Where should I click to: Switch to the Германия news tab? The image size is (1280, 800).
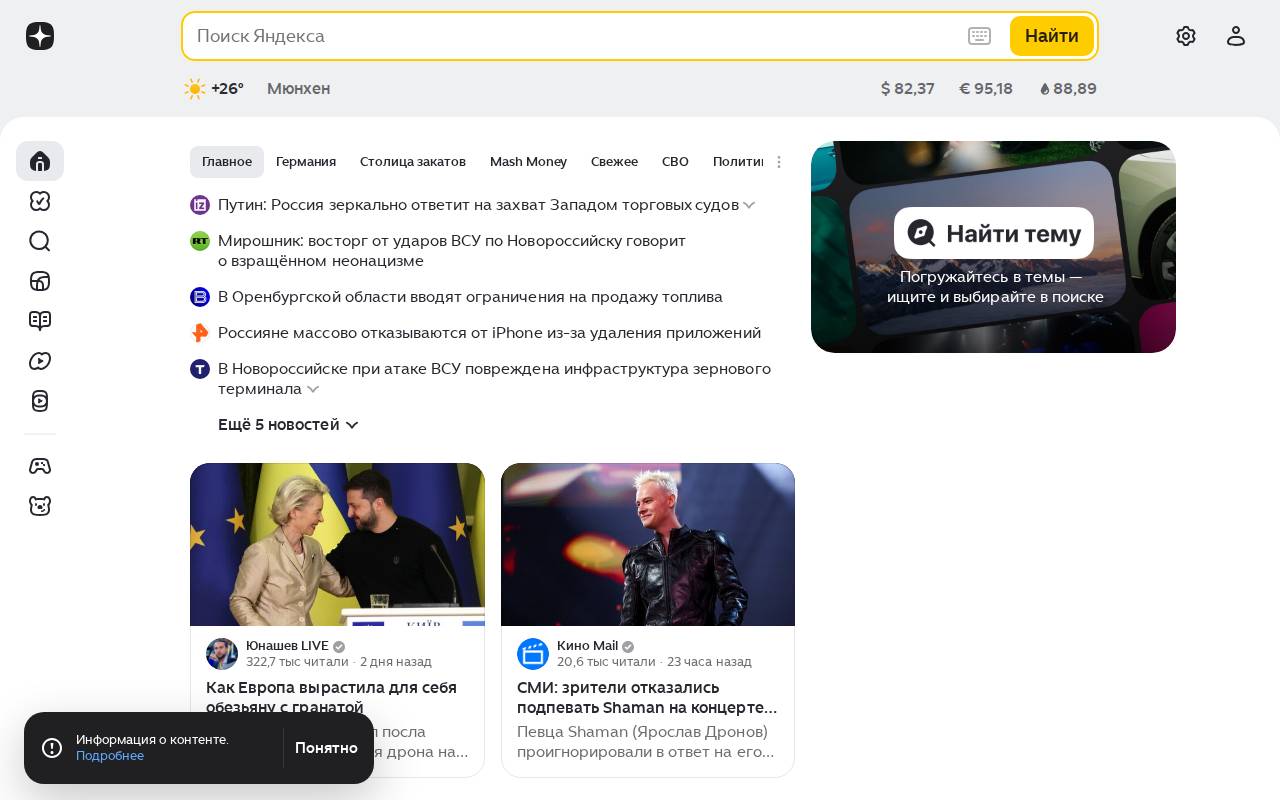click(306, 162)
